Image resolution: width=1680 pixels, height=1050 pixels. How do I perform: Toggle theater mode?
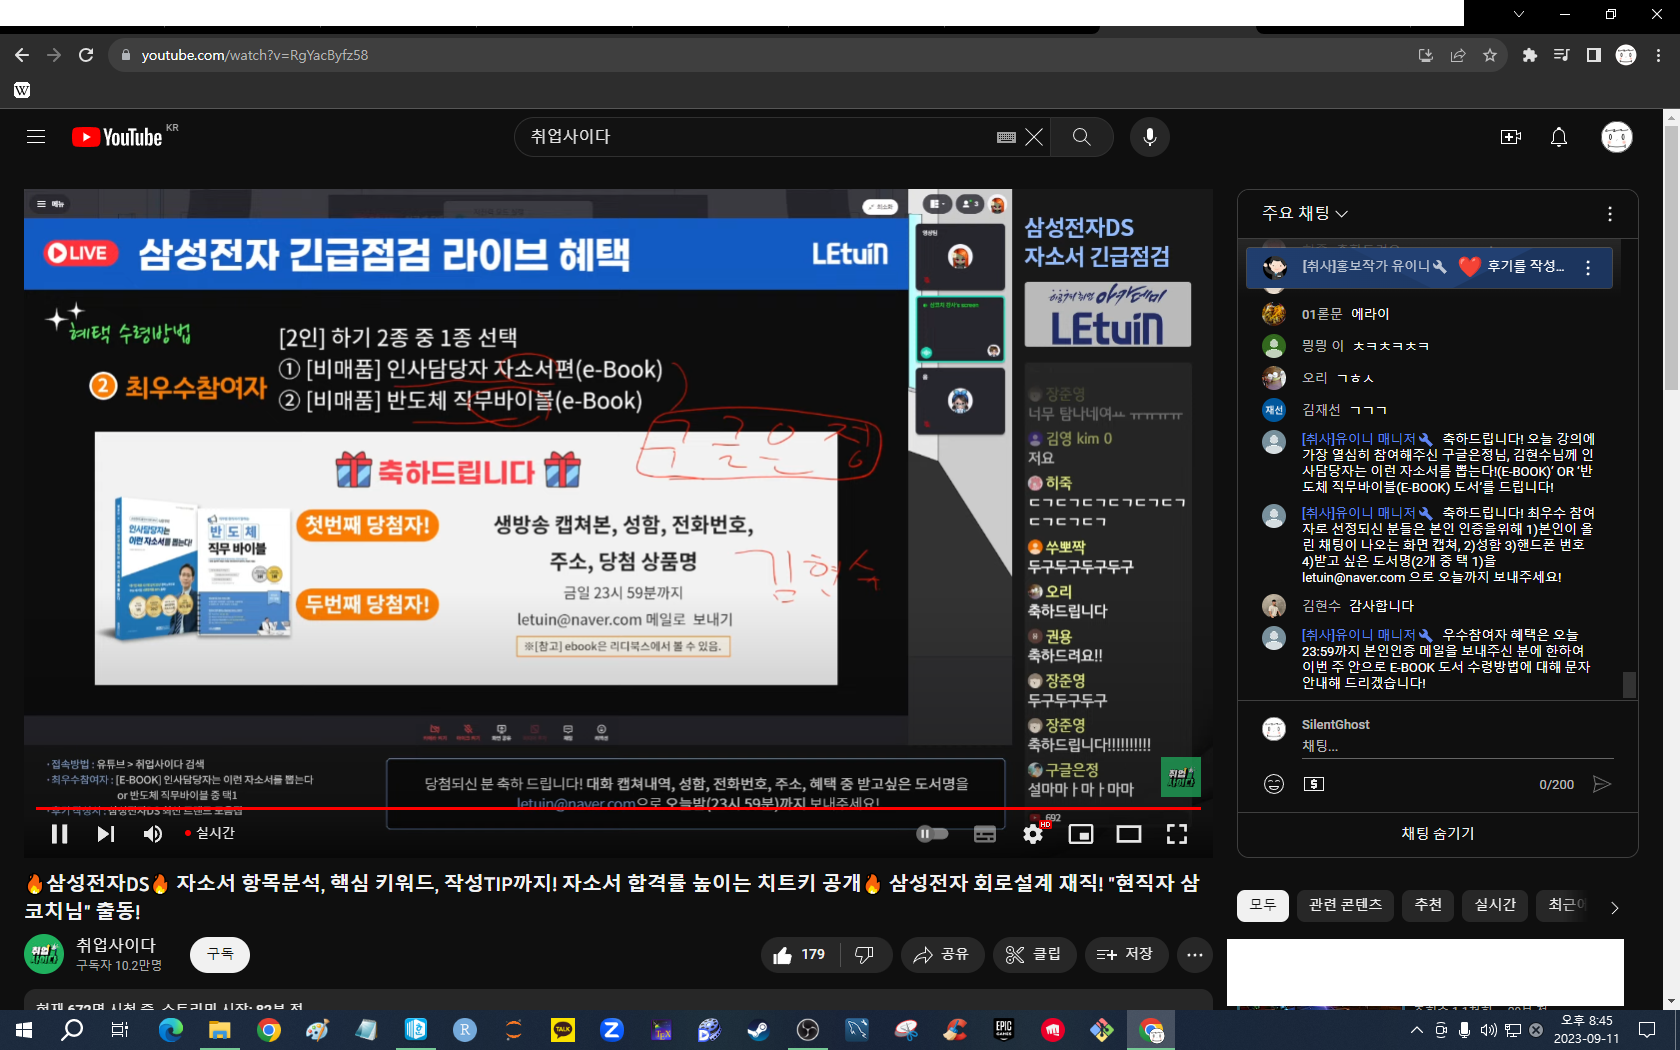tap(1129, 834)
